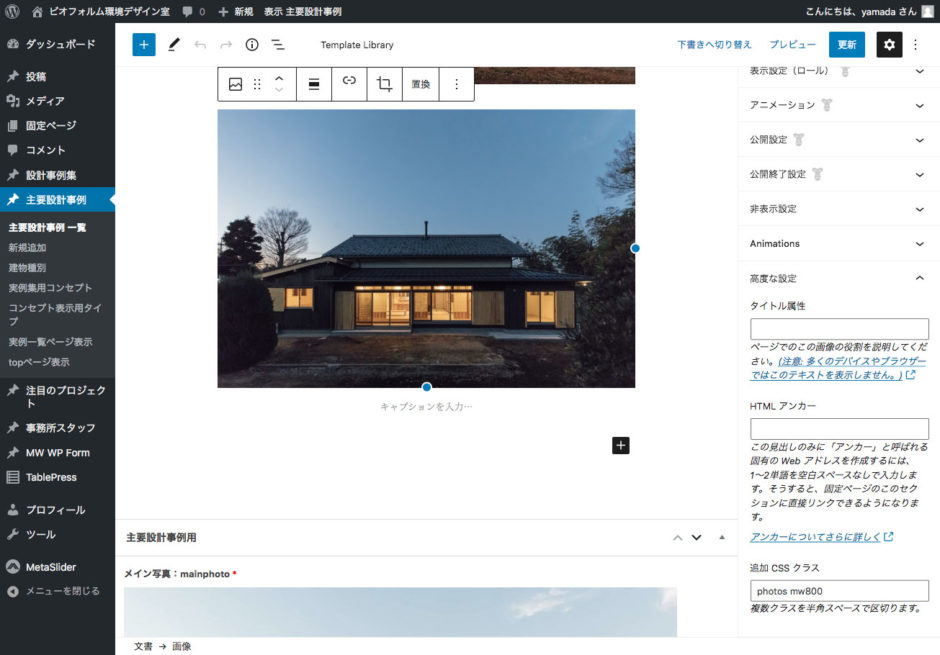Click the image block type icon
This screenshot has height=655, width=940.
[236, 84]
